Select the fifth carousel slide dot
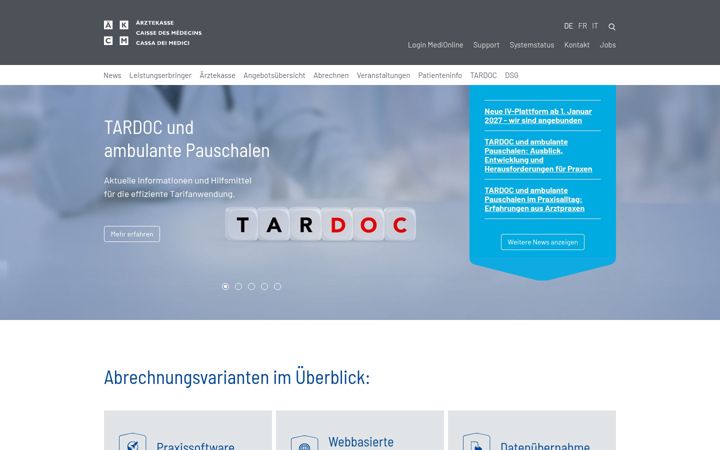 pyautogui.click(x=277, y=287)
